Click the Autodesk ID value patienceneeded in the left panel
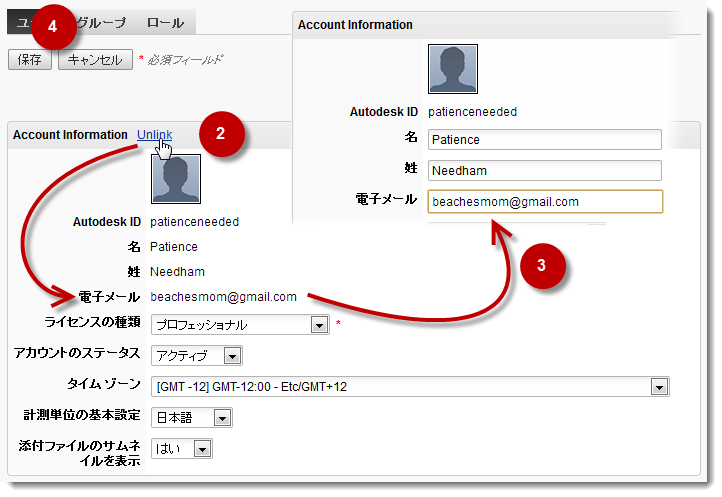722x497 pixels. pyautogui.click(x=194, y=222)
